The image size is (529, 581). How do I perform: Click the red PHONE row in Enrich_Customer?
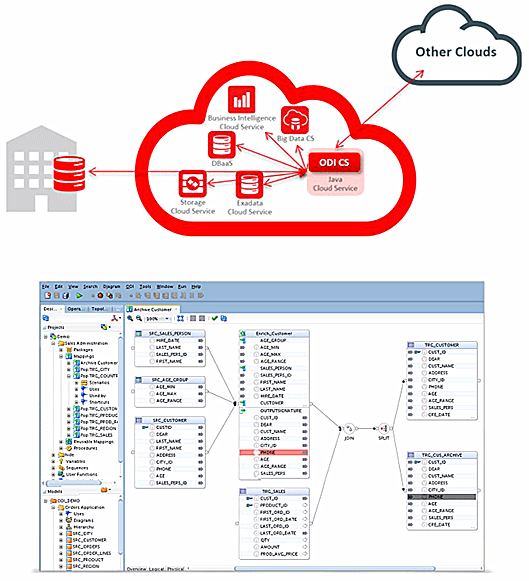pyautogui.click(x=273, y=452)
